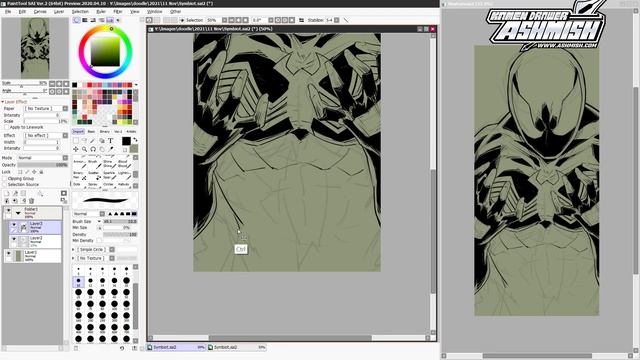
Task: Show the RGB slider panel icon
Action: click(x=85, y=20)
